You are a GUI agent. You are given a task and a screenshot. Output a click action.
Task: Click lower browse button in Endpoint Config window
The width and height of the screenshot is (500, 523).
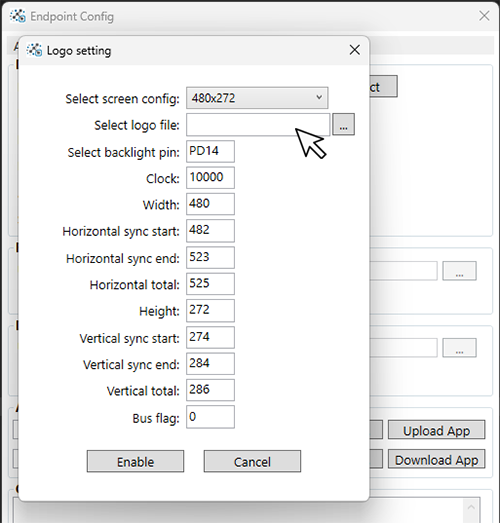459,348
